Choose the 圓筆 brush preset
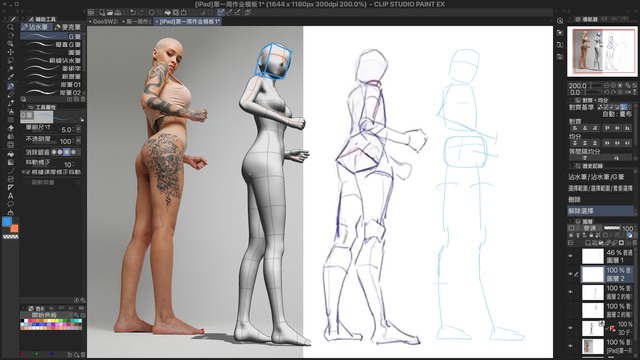 (51, 52)
